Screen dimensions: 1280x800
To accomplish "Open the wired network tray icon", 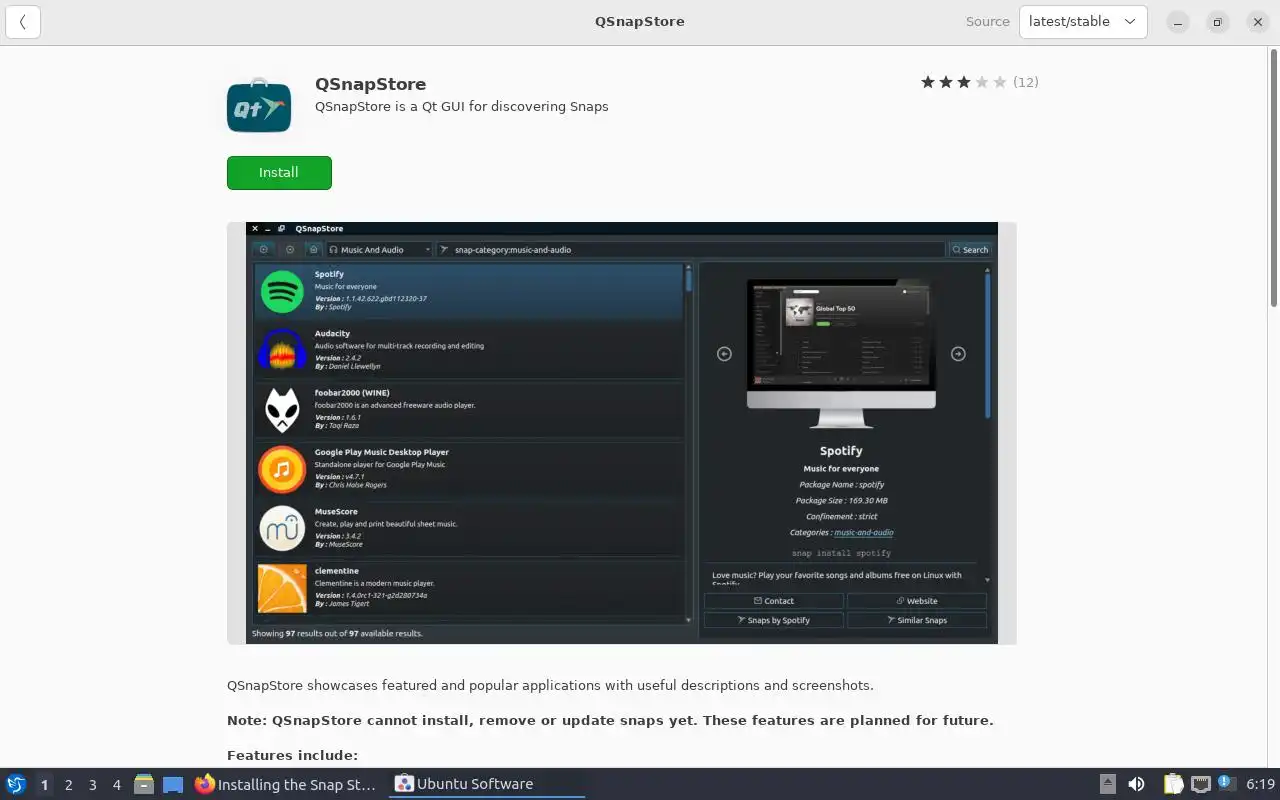I will 1201,784.
